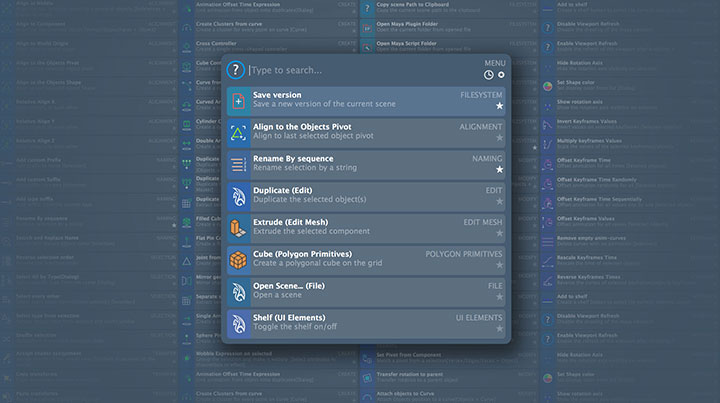Star the Cube (Polygon Primitives) command

499,265
